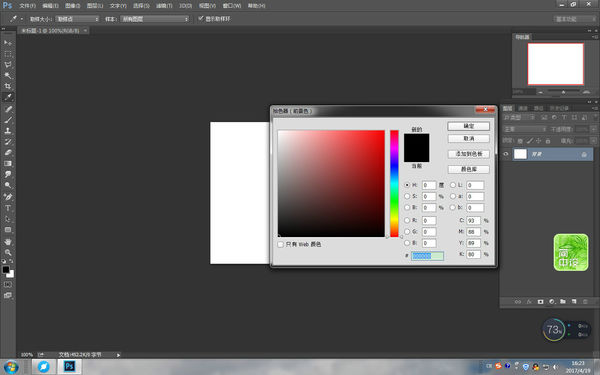Select the Eraser tool

pos(8,152)
